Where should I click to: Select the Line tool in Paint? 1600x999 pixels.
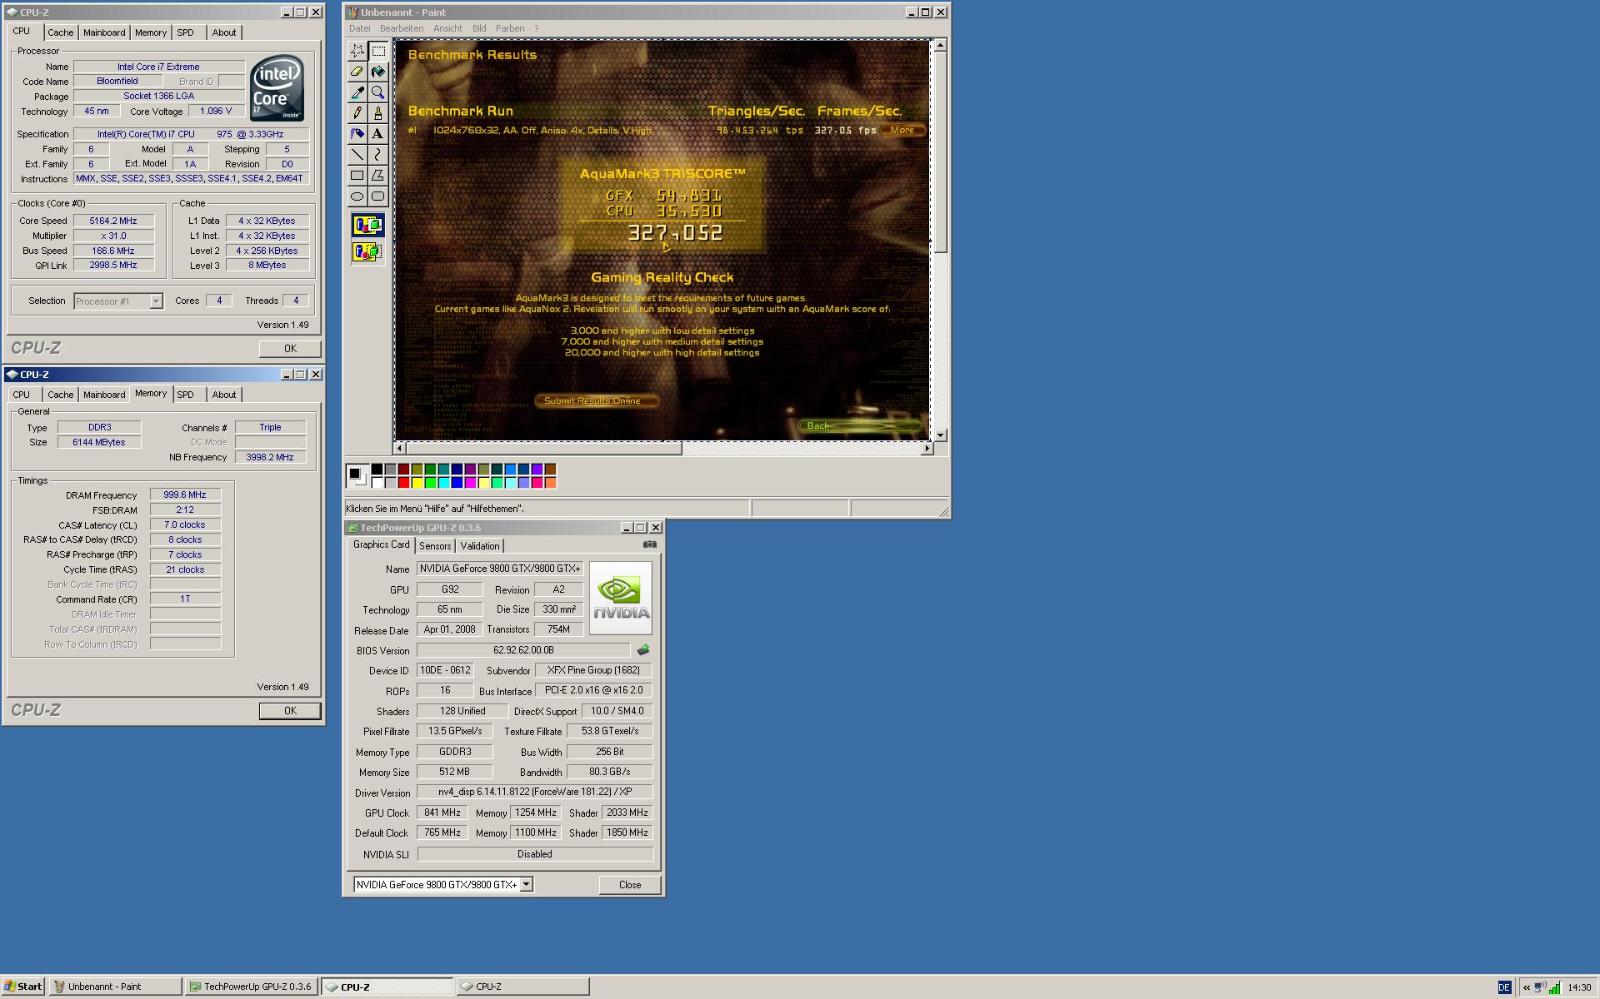(357, 155)
